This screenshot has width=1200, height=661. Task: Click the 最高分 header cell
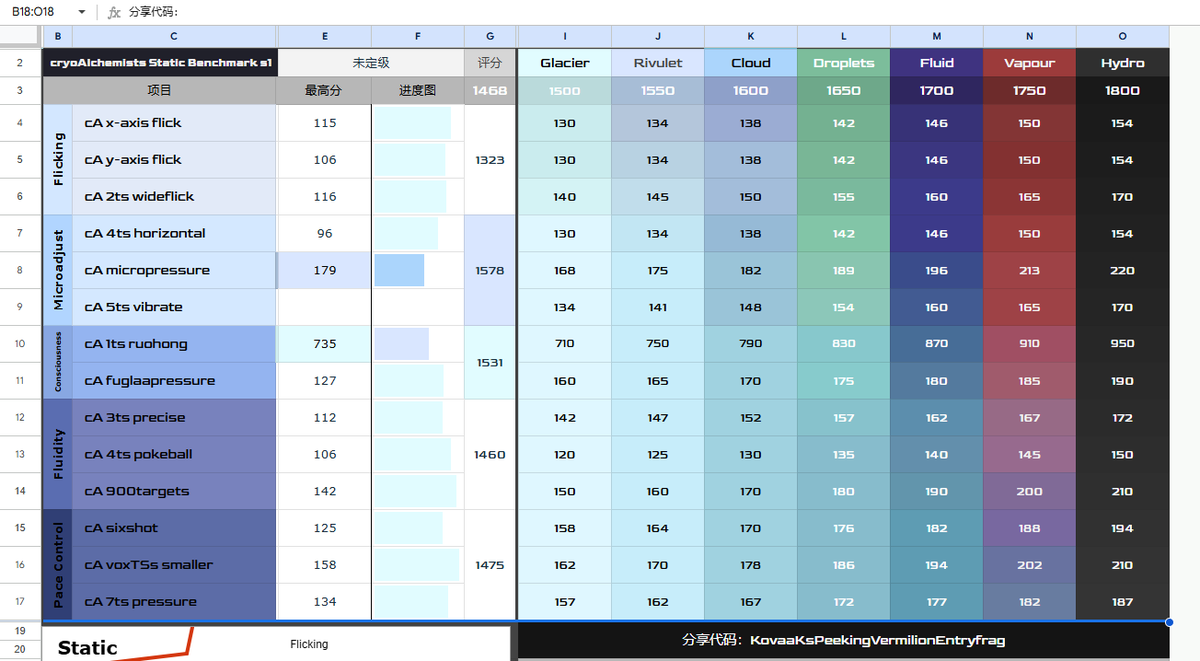(x=324, y=90)
